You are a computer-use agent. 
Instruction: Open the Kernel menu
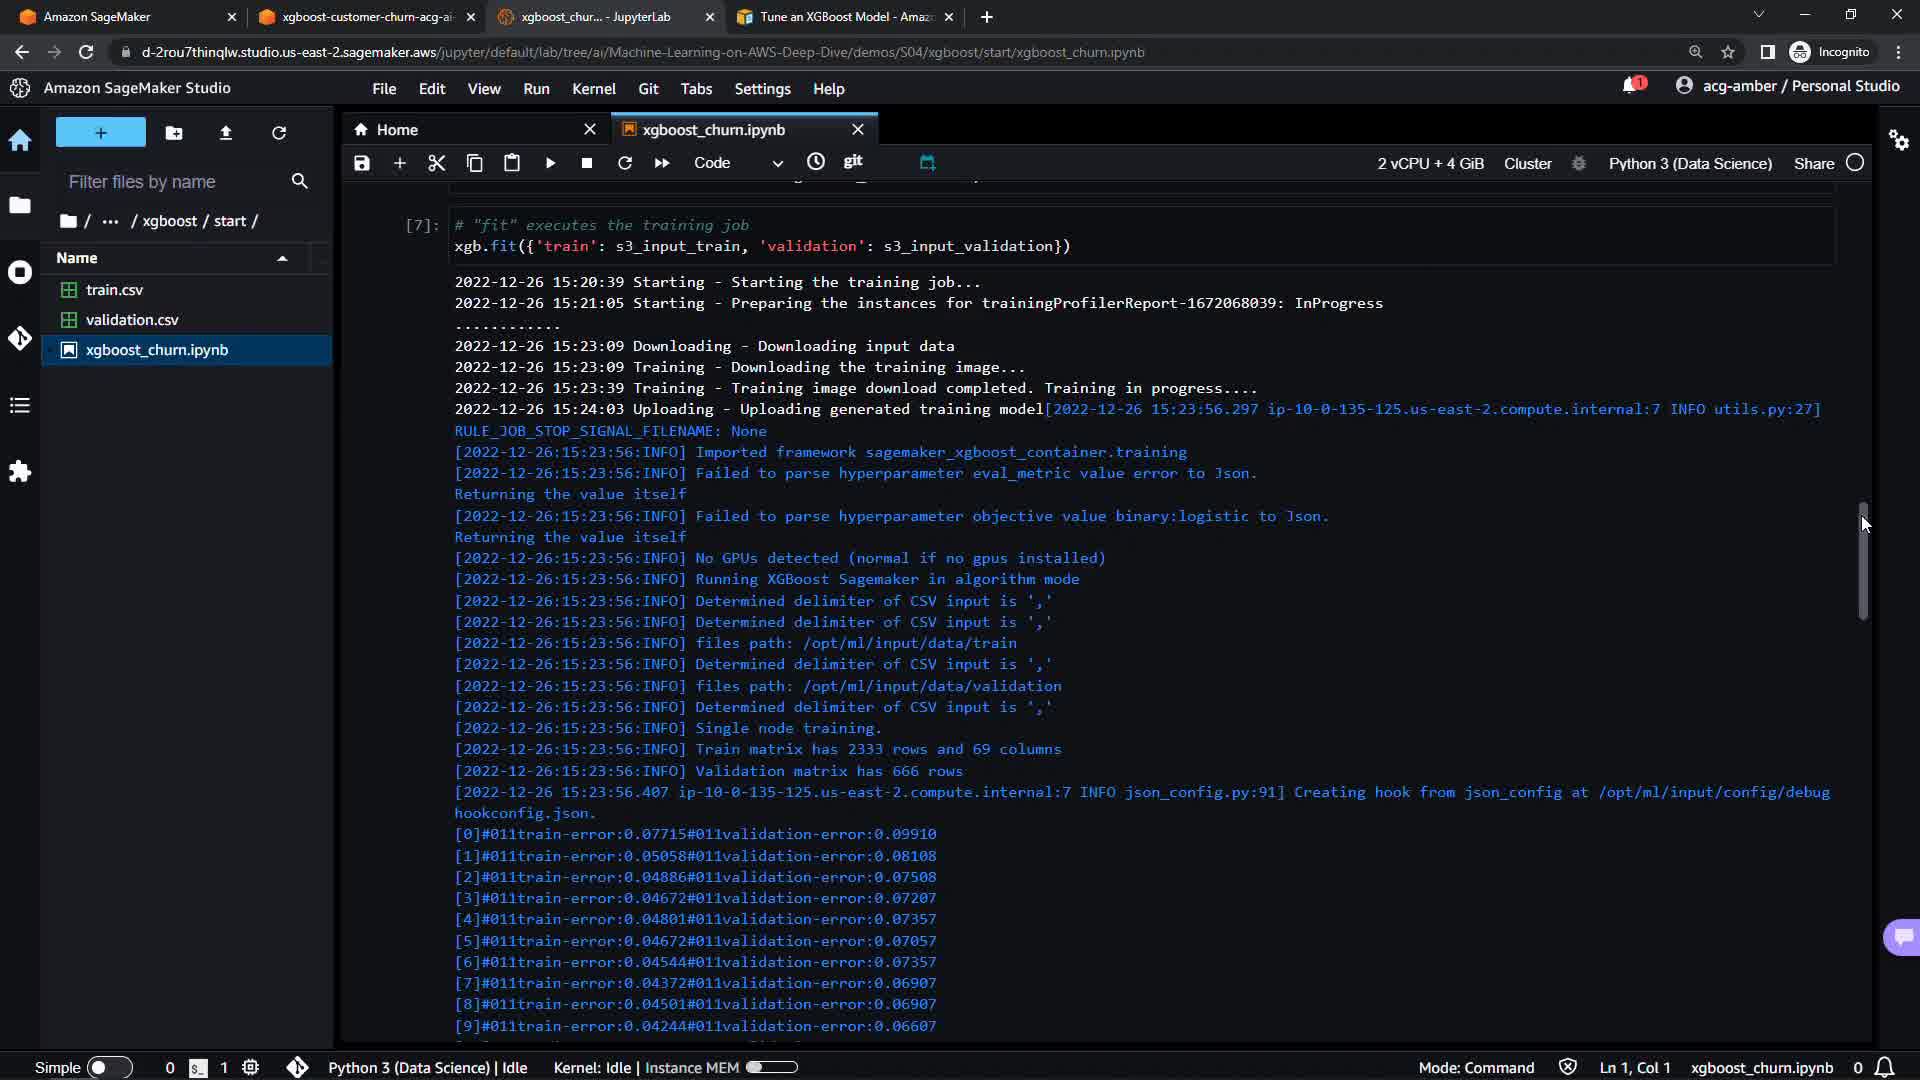[x=593, y=89]
